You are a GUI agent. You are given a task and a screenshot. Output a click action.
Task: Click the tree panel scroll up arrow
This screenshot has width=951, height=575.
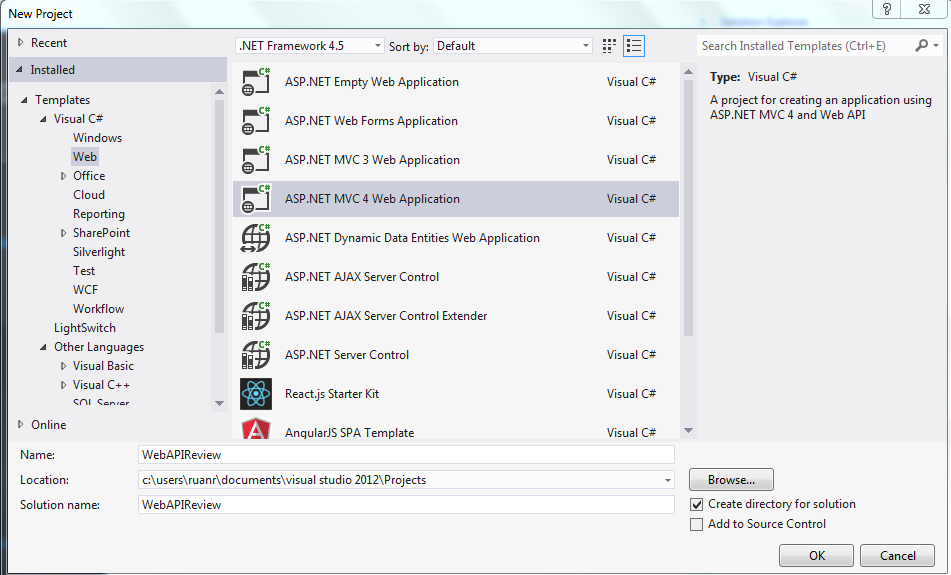click(220, 92)
